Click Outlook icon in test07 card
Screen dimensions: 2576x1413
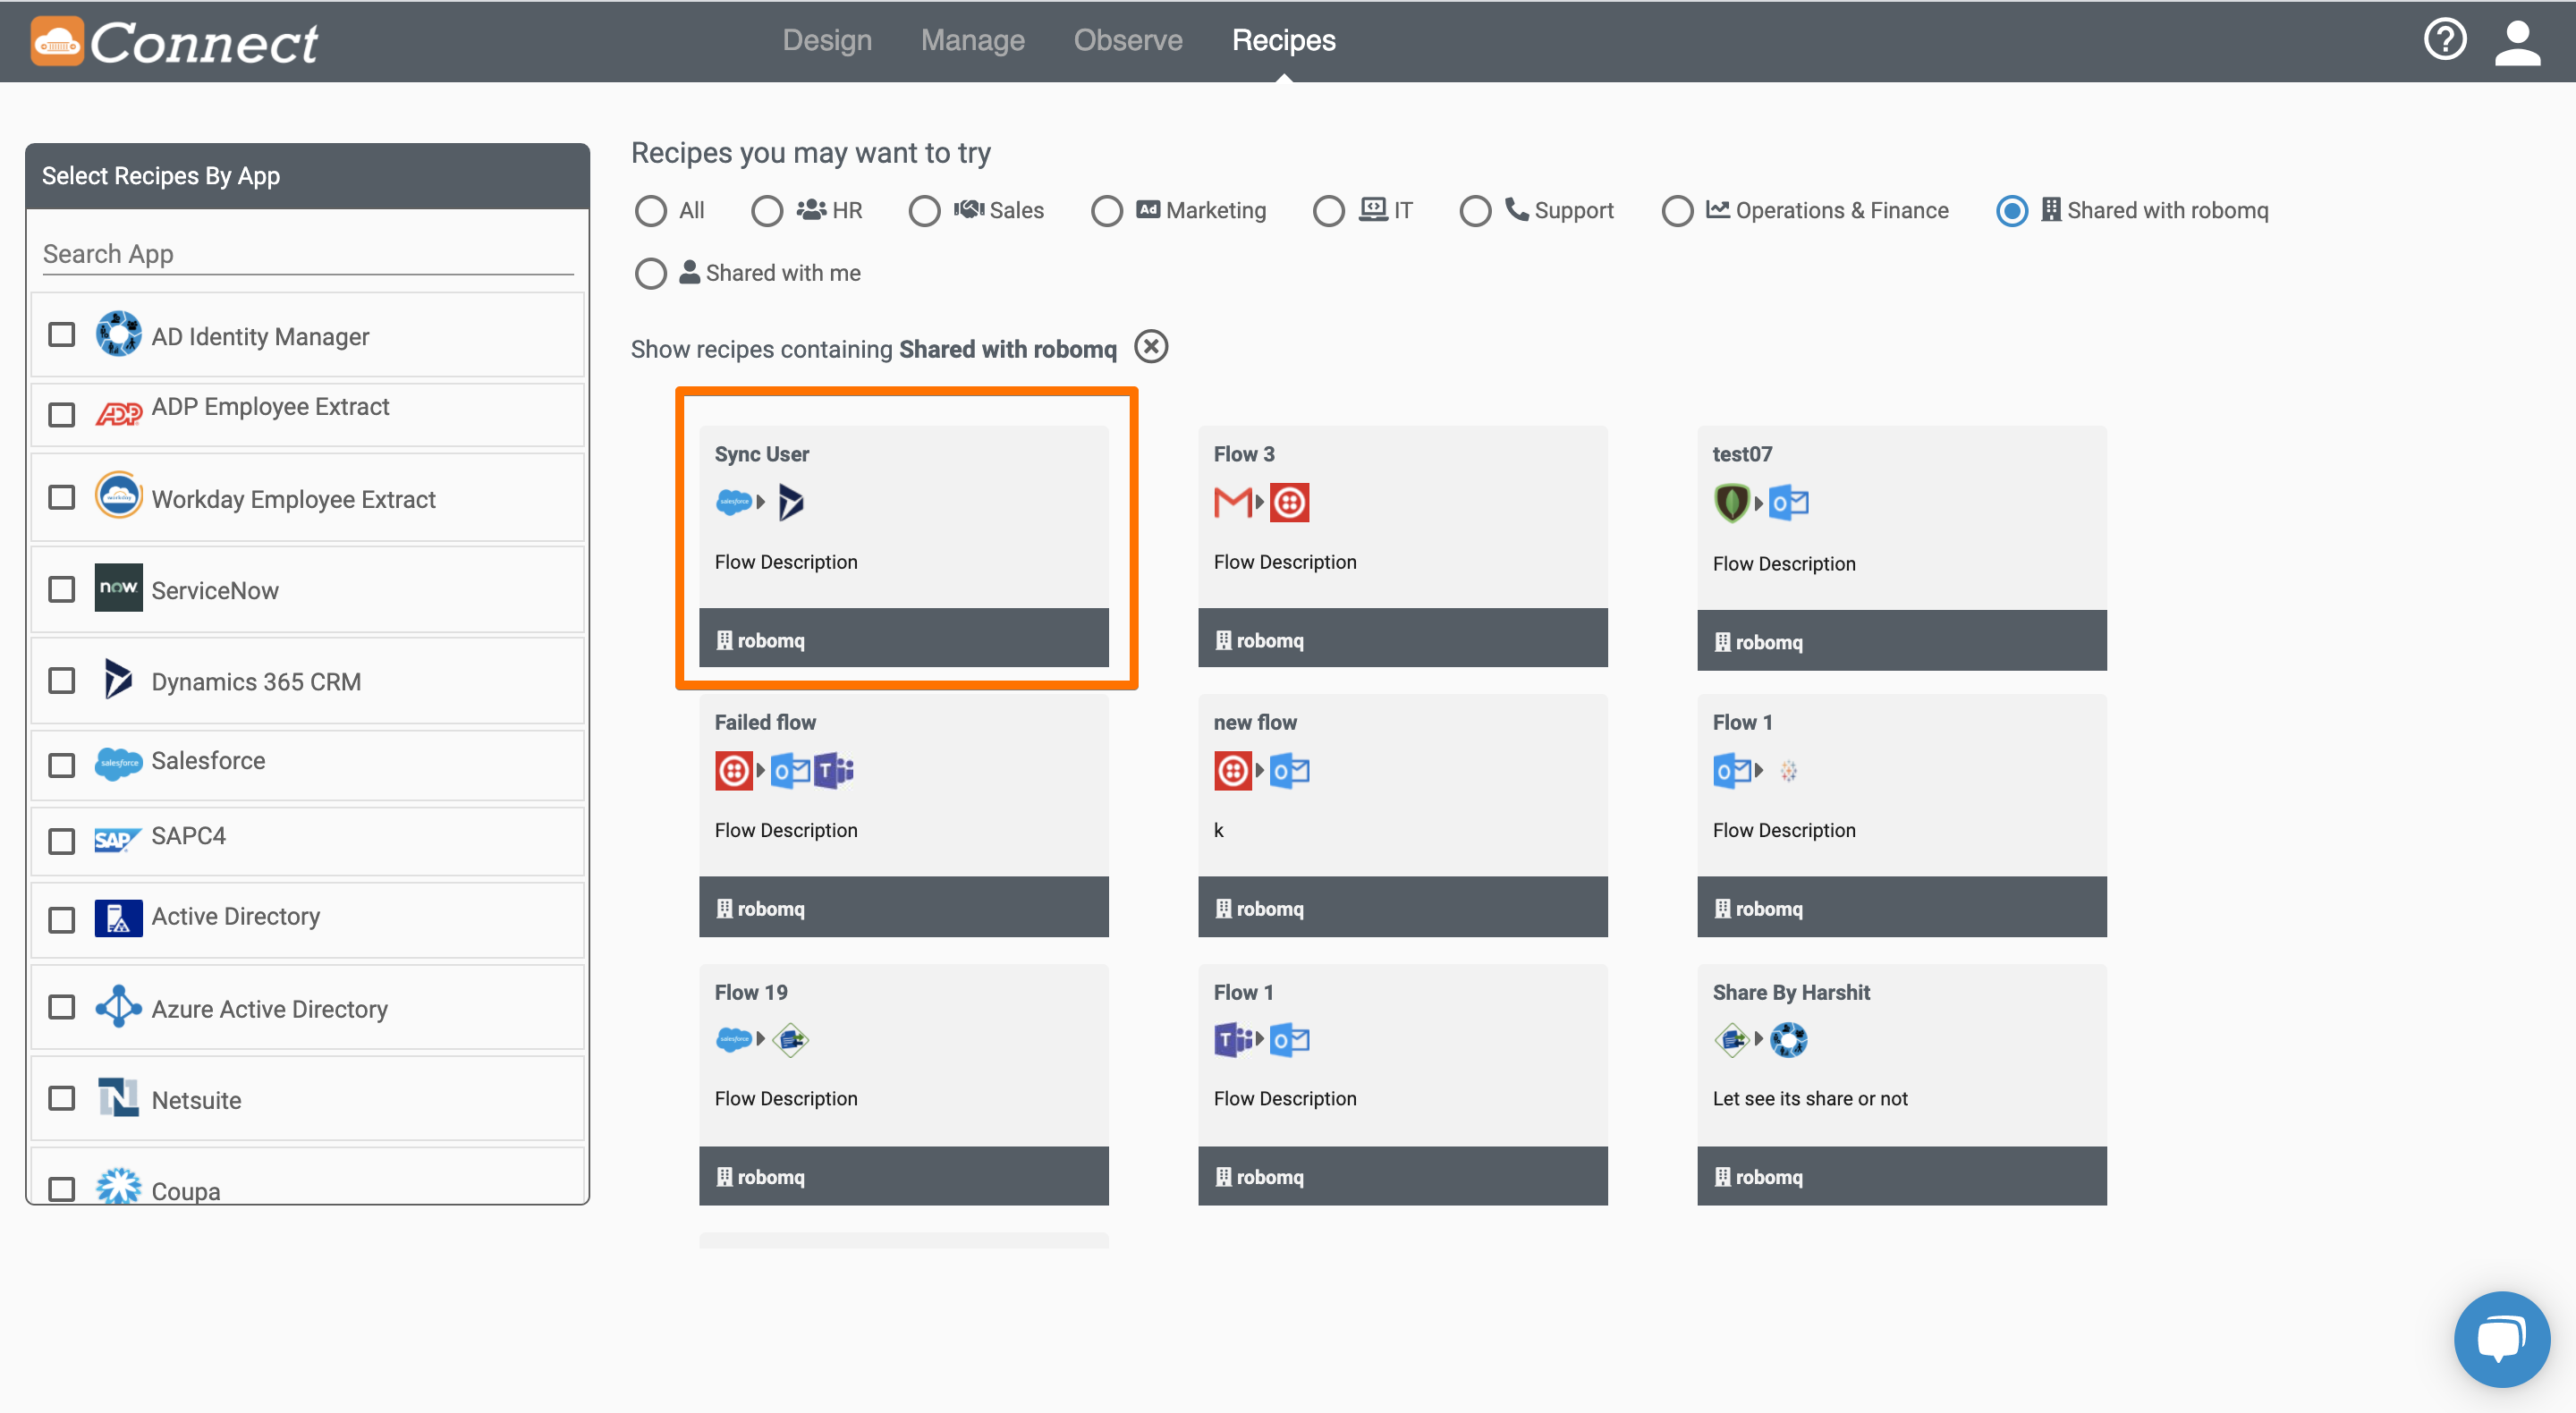coord(1788,502)
